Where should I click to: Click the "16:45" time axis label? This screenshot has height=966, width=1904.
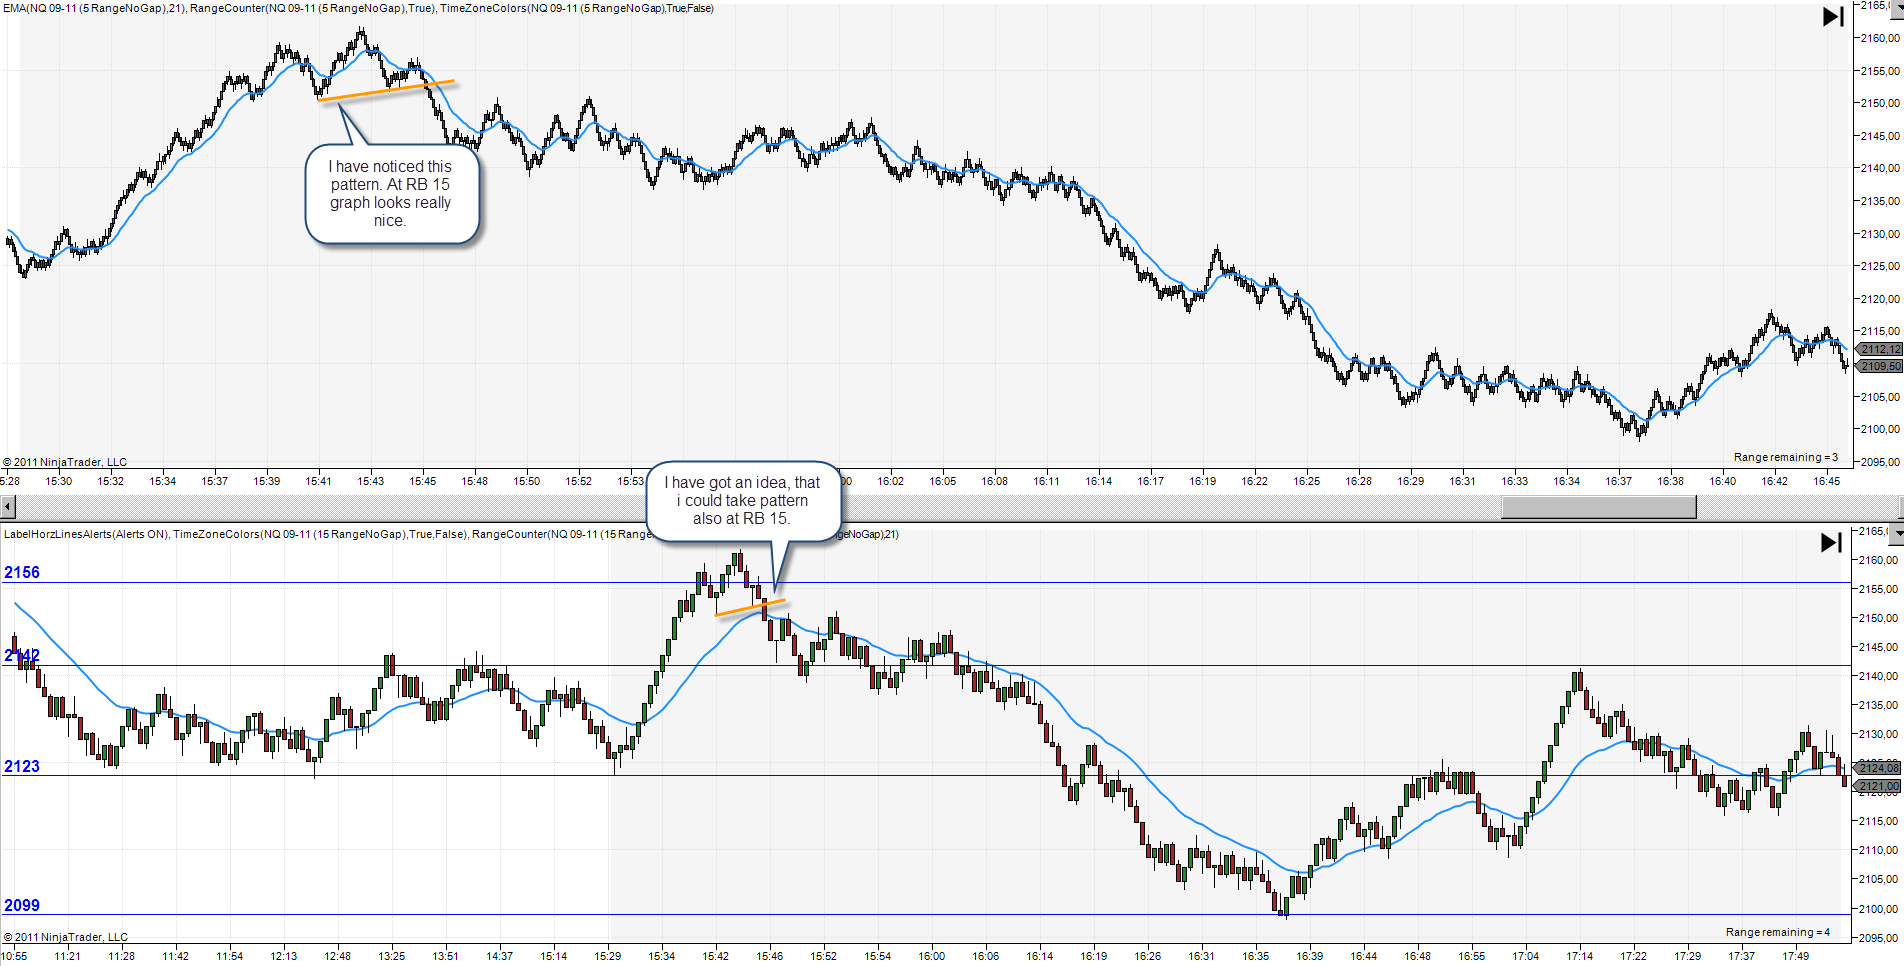(x=1827, y=481)
